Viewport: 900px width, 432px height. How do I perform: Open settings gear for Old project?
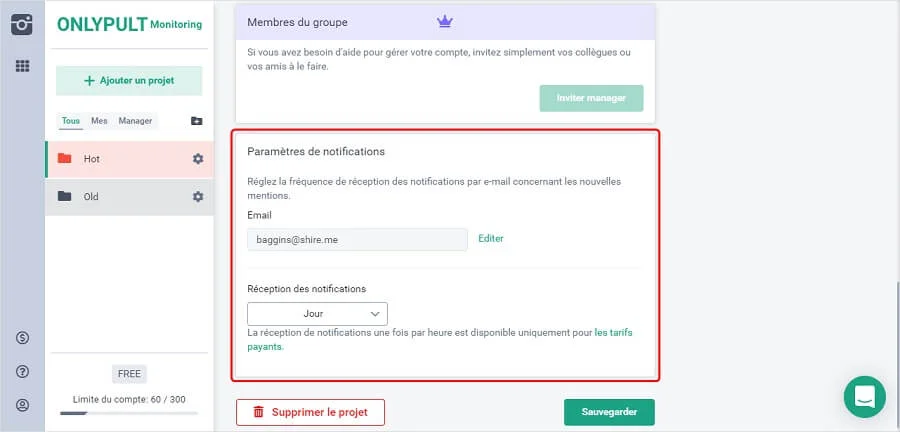pos(198,197)
